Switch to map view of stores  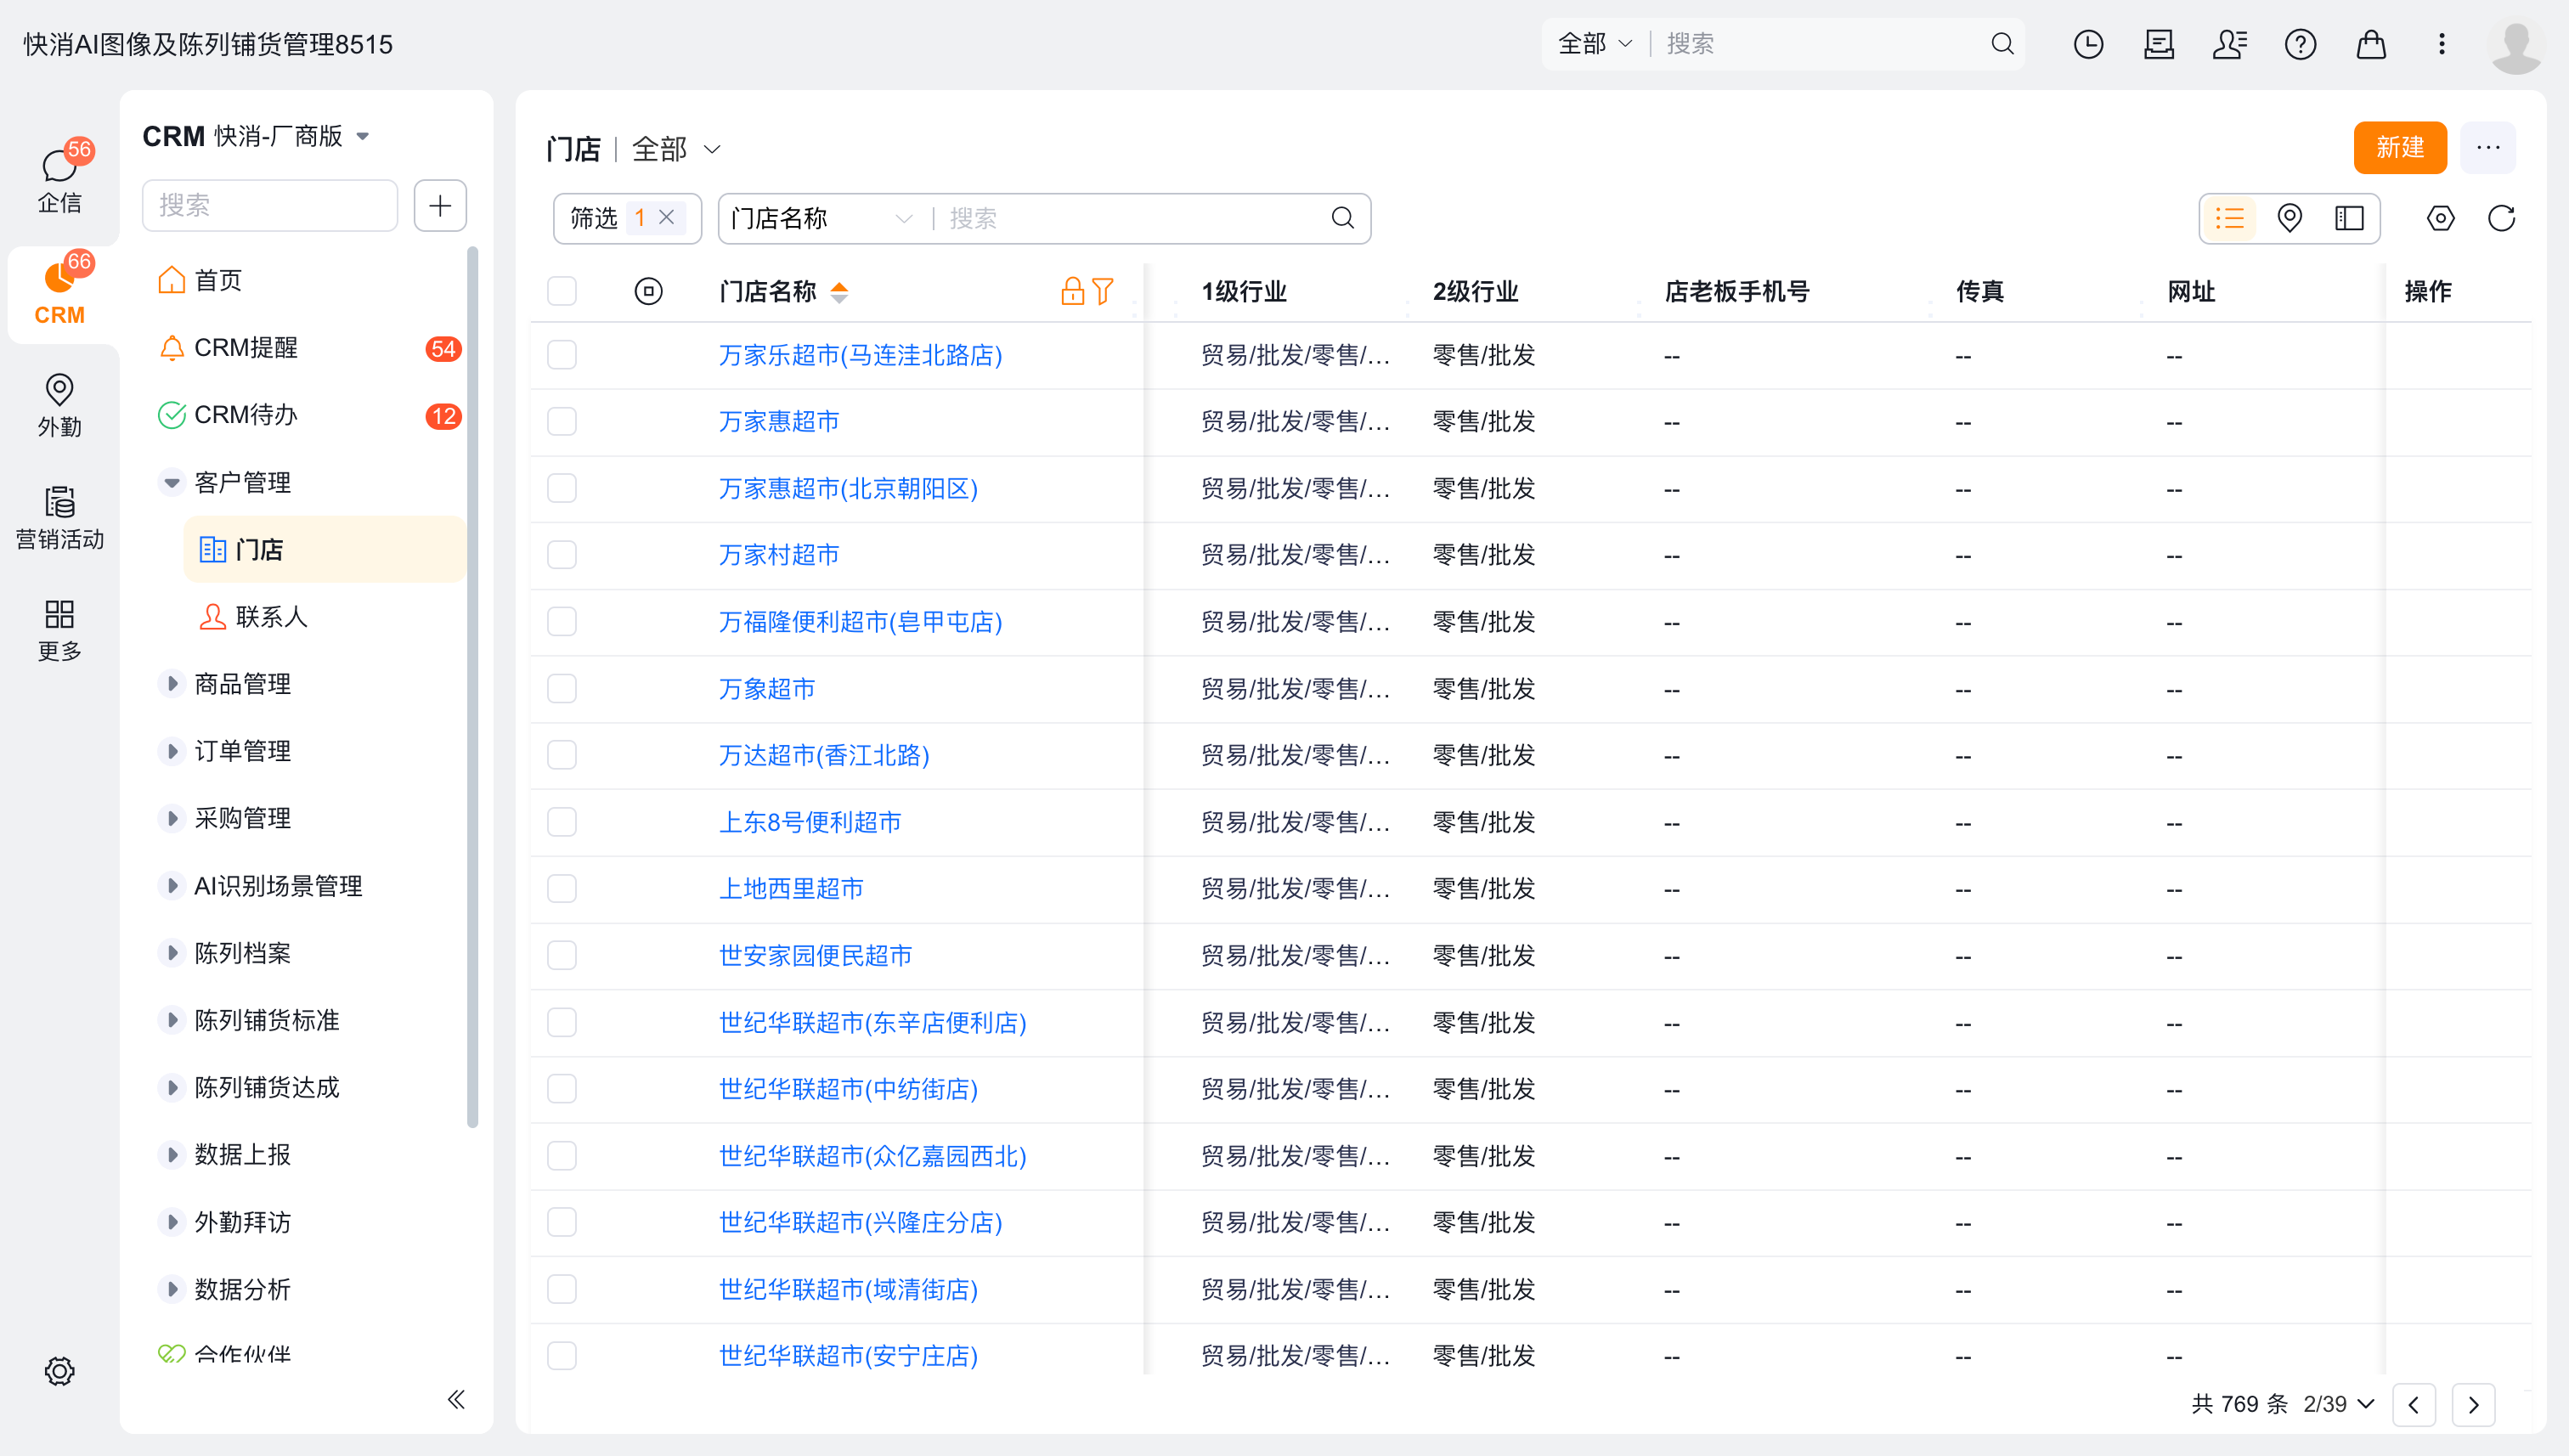2289,218
